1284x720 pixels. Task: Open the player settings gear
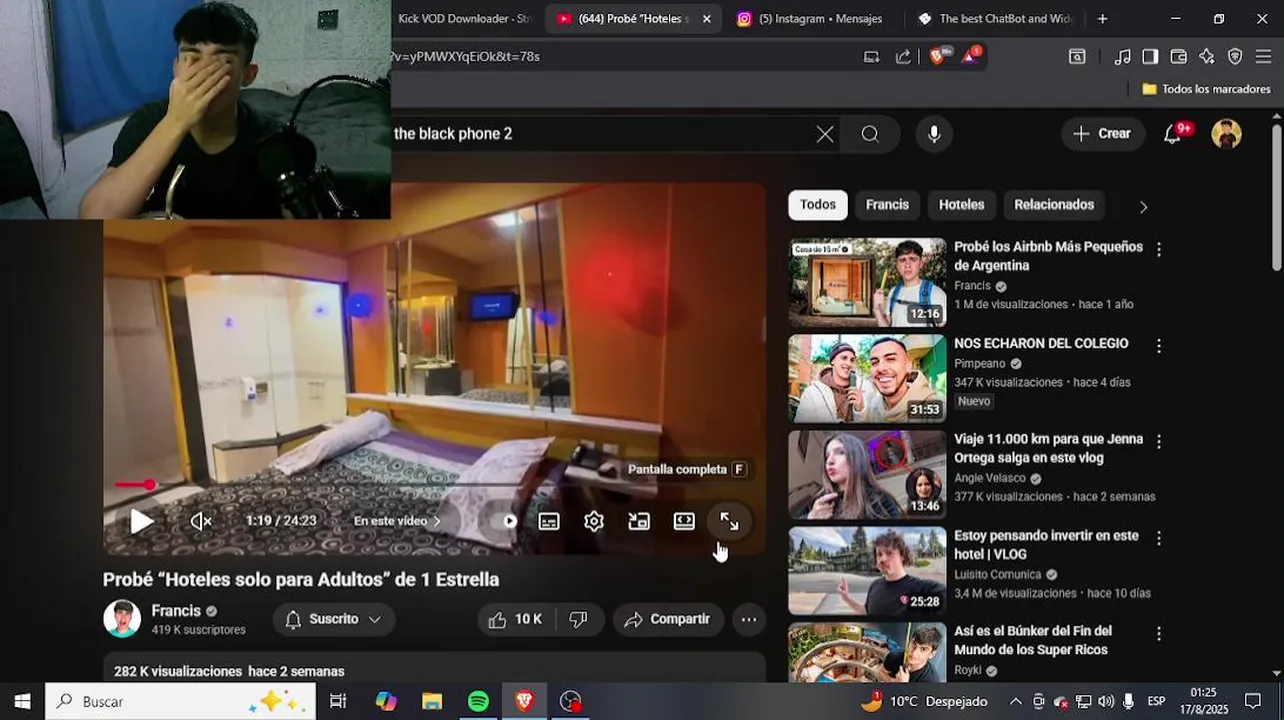pos(594,521)
